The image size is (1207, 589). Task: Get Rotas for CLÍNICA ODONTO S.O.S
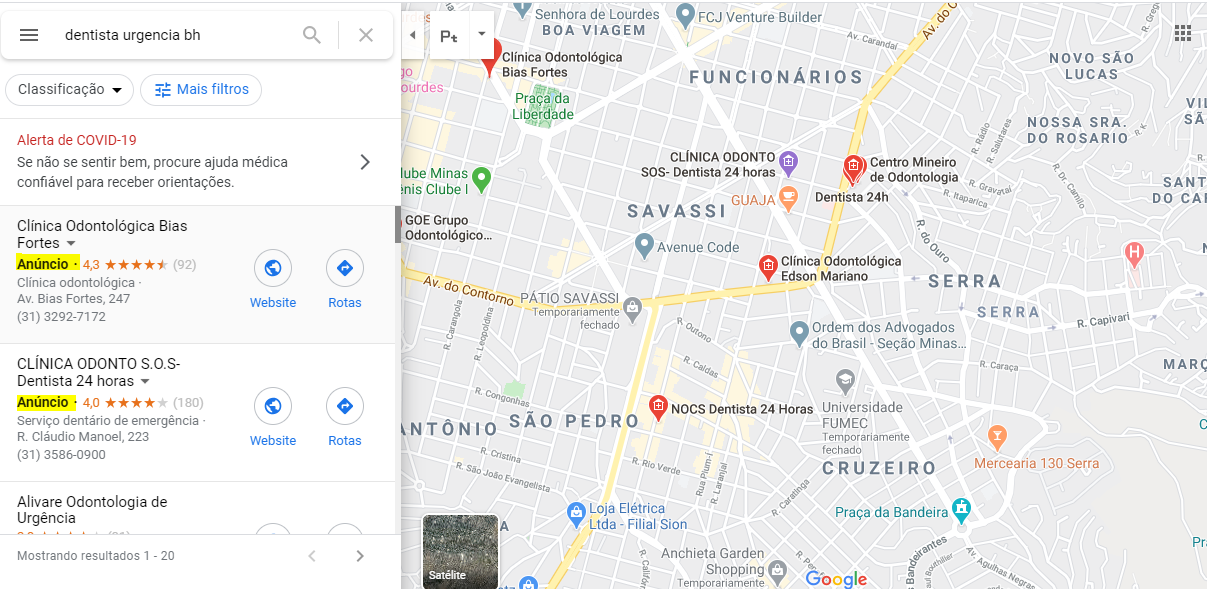point(345,419)
